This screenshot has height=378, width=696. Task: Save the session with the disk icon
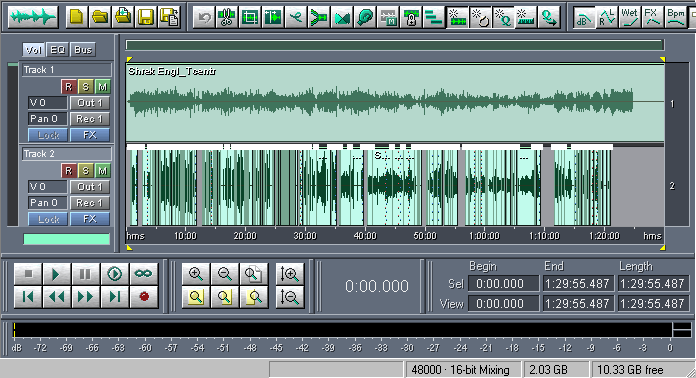(x=146, y=17)
